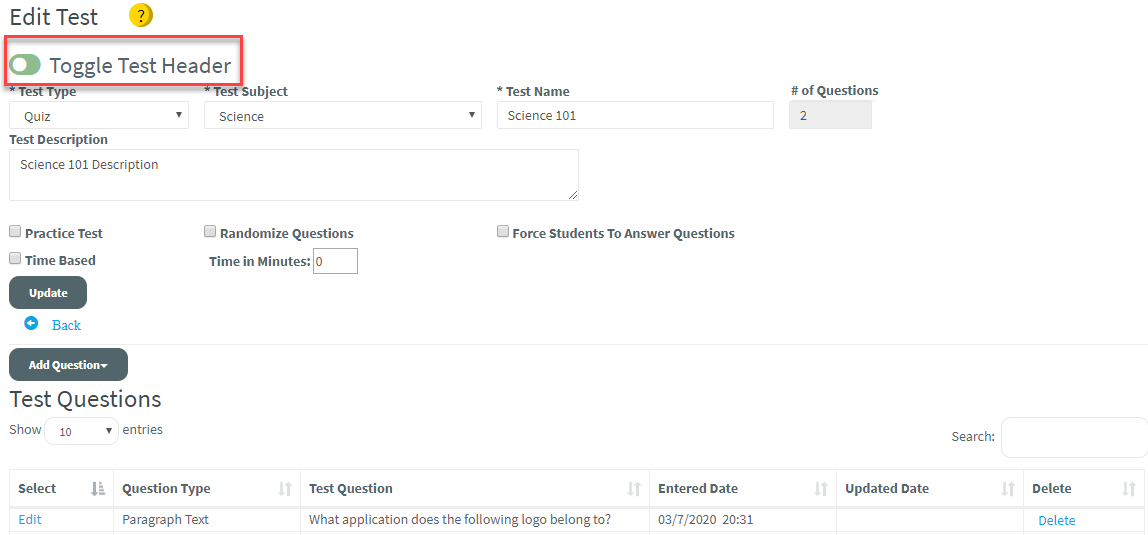
Task: Click the yellow help question mark icon
Action: 141,16
